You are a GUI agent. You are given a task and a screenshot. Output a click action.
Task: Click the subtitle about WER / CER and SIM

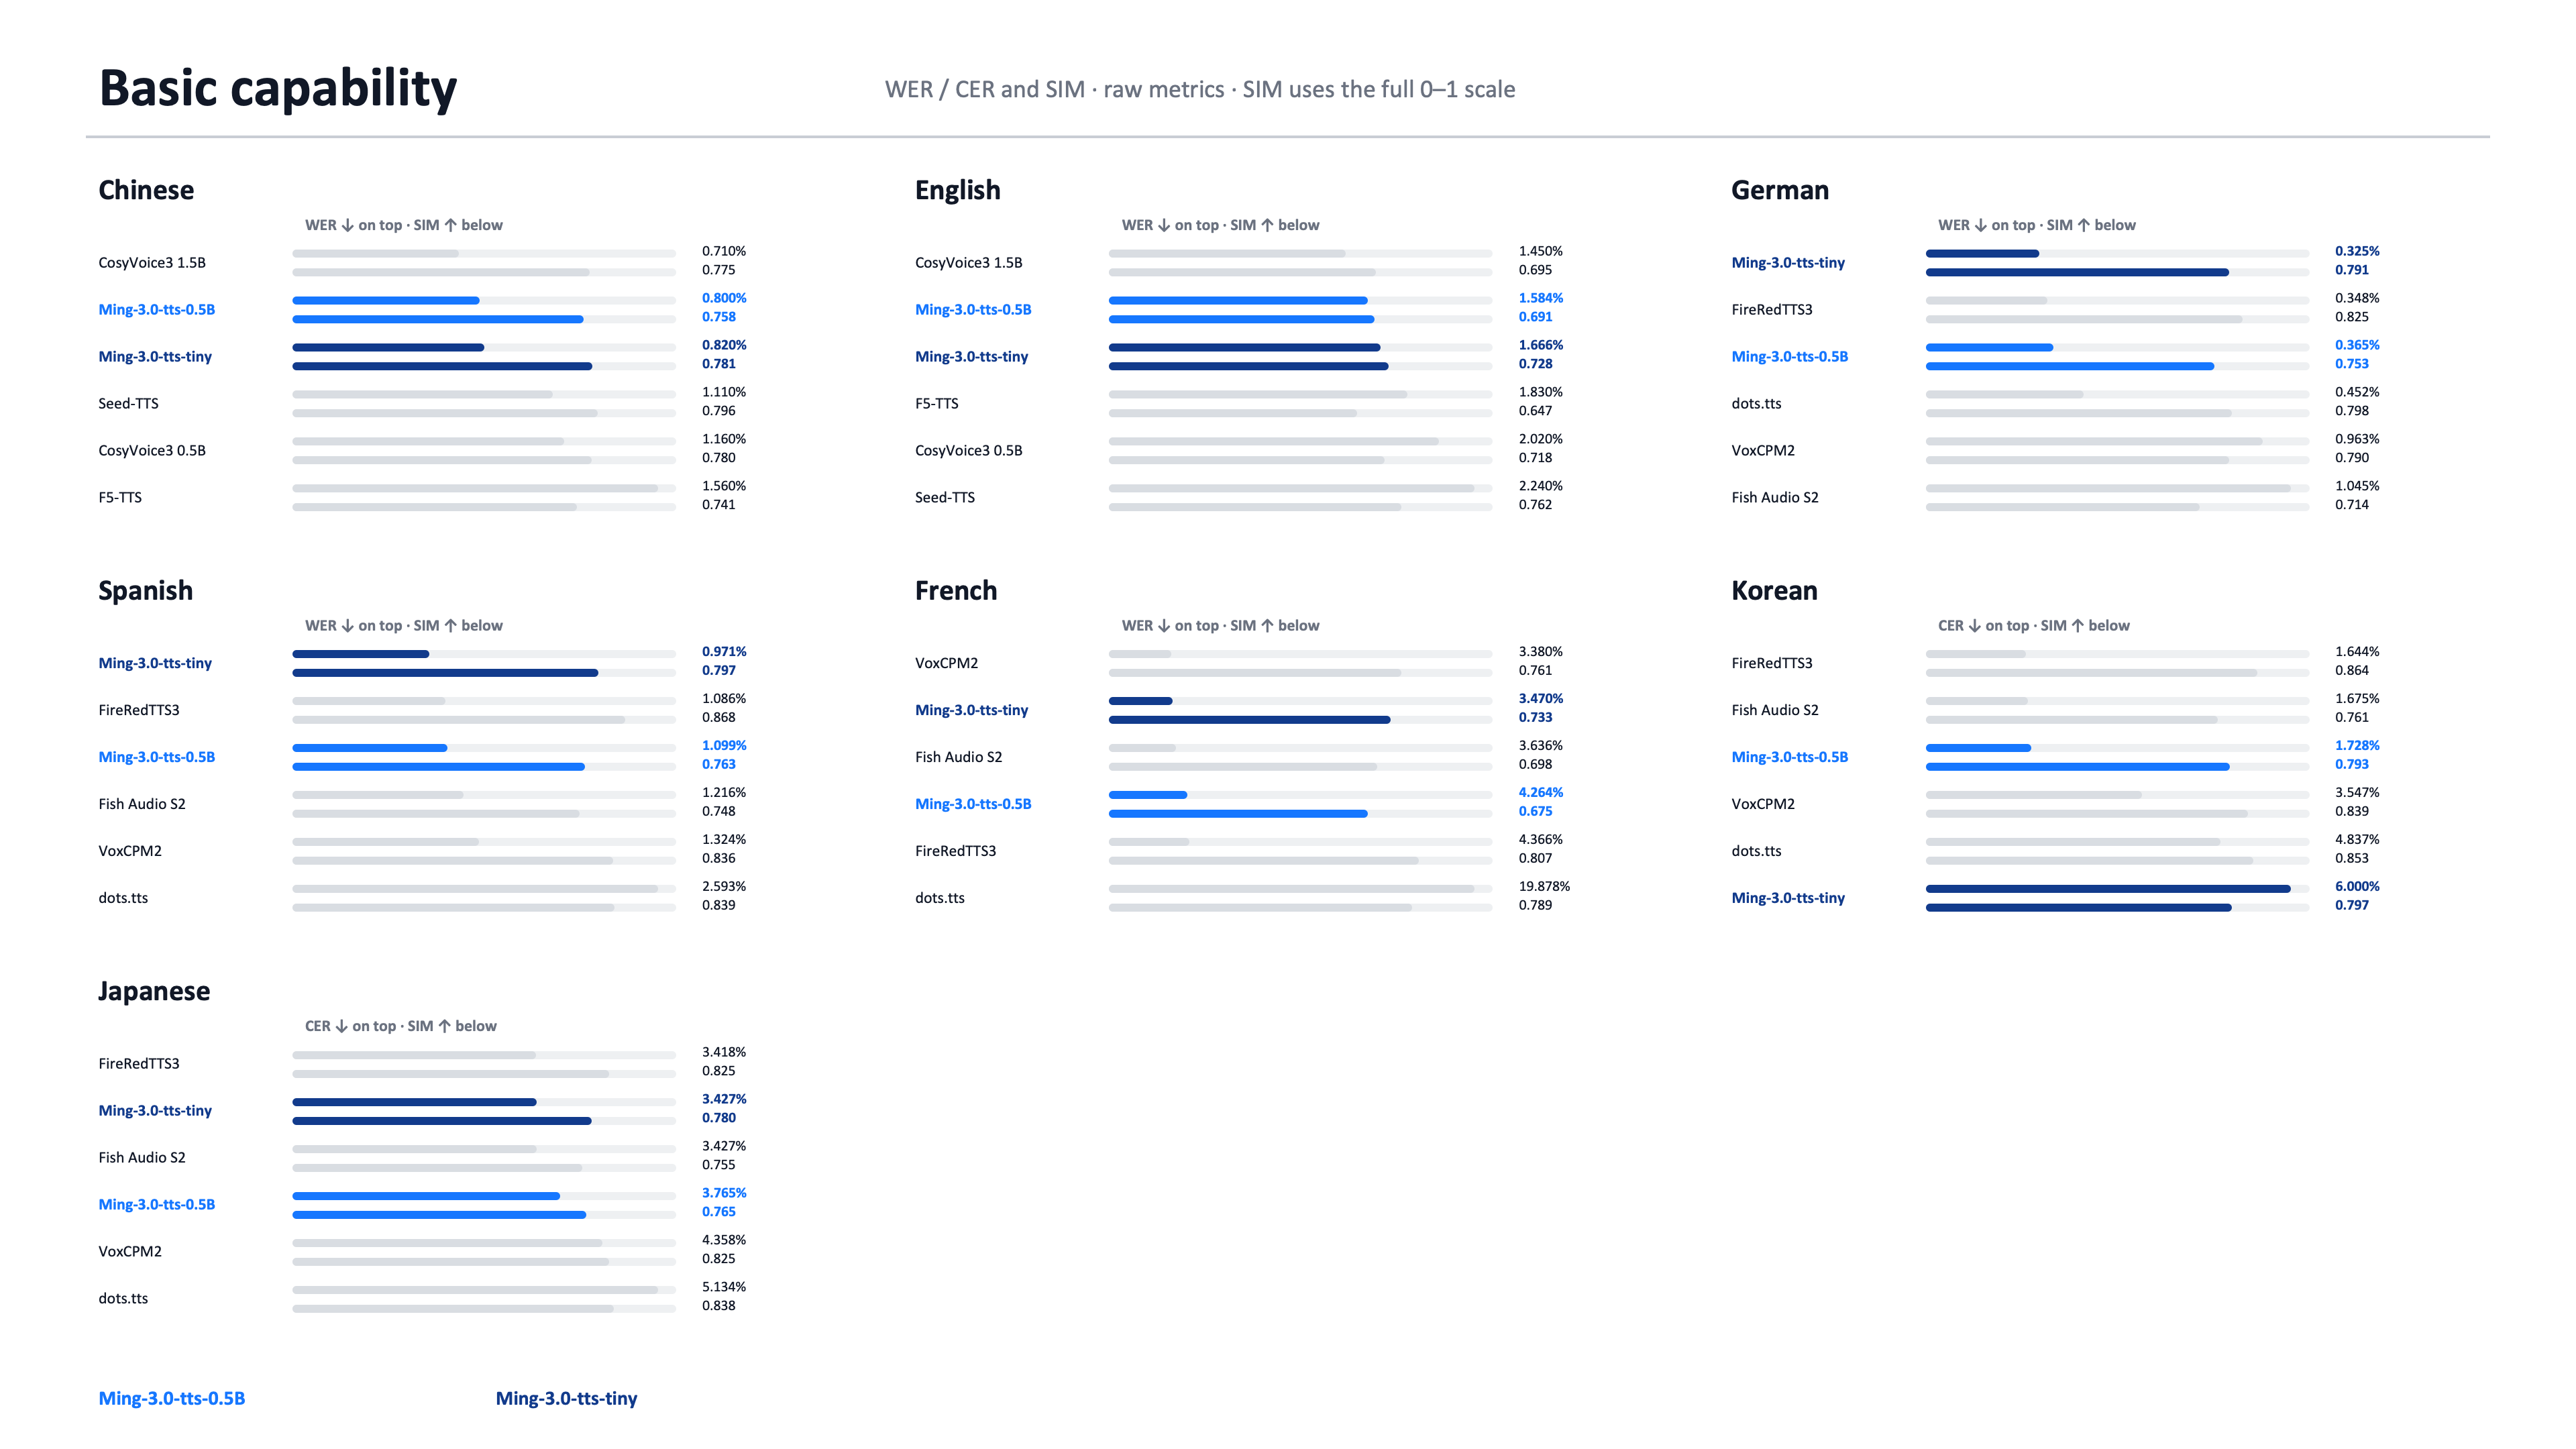pos(1199,89)
